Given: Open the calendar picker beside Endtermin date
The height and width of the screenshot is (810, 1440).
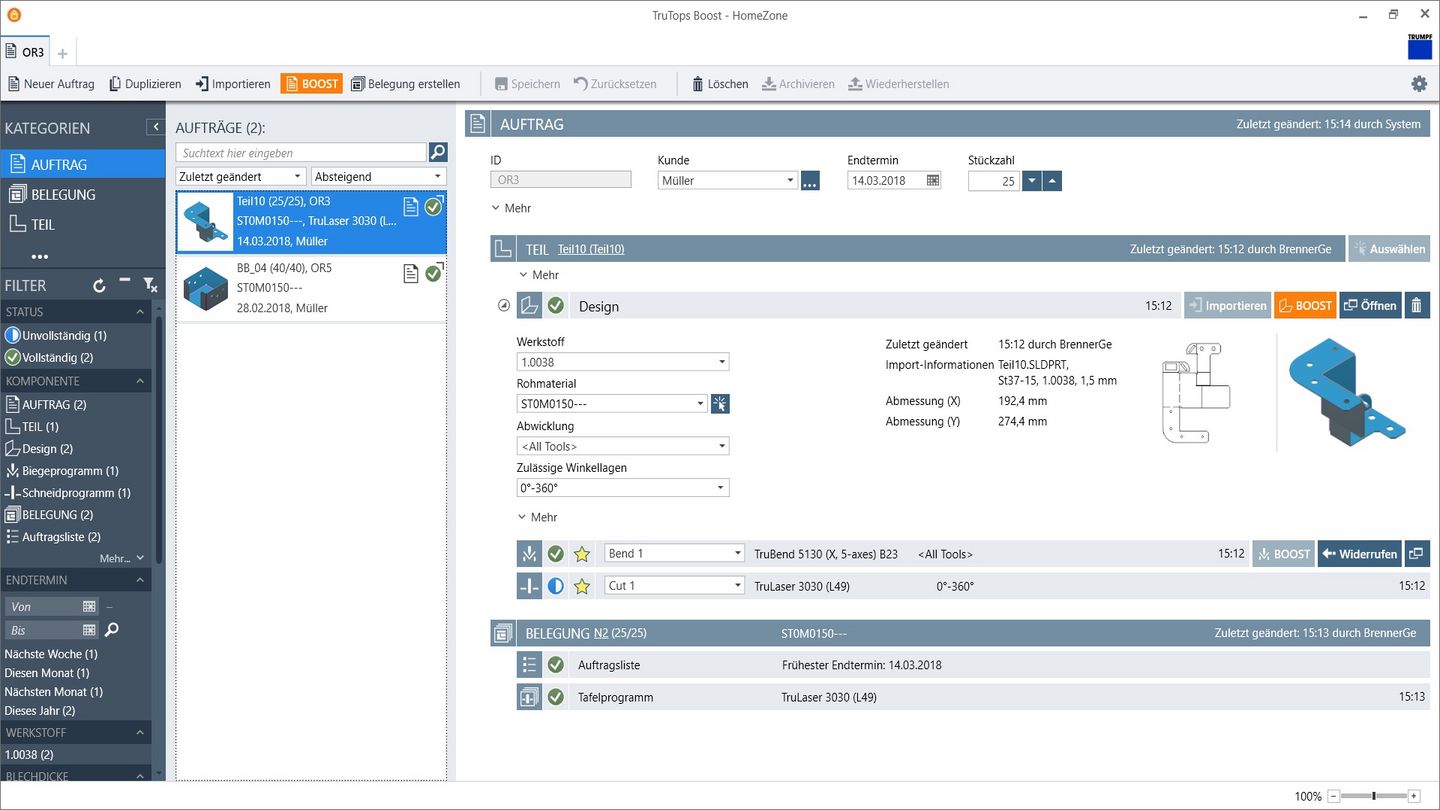Looking at the screenshot, I should (932, 180).
